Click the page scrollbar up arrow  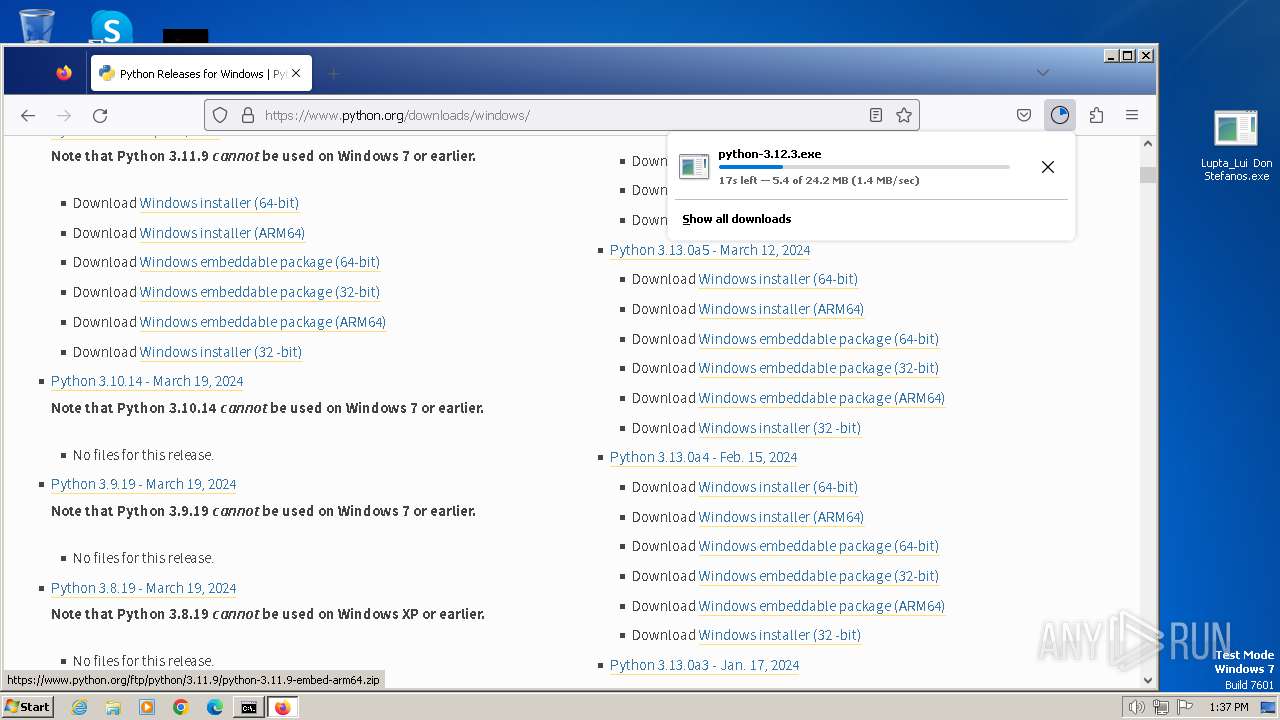1148,144
